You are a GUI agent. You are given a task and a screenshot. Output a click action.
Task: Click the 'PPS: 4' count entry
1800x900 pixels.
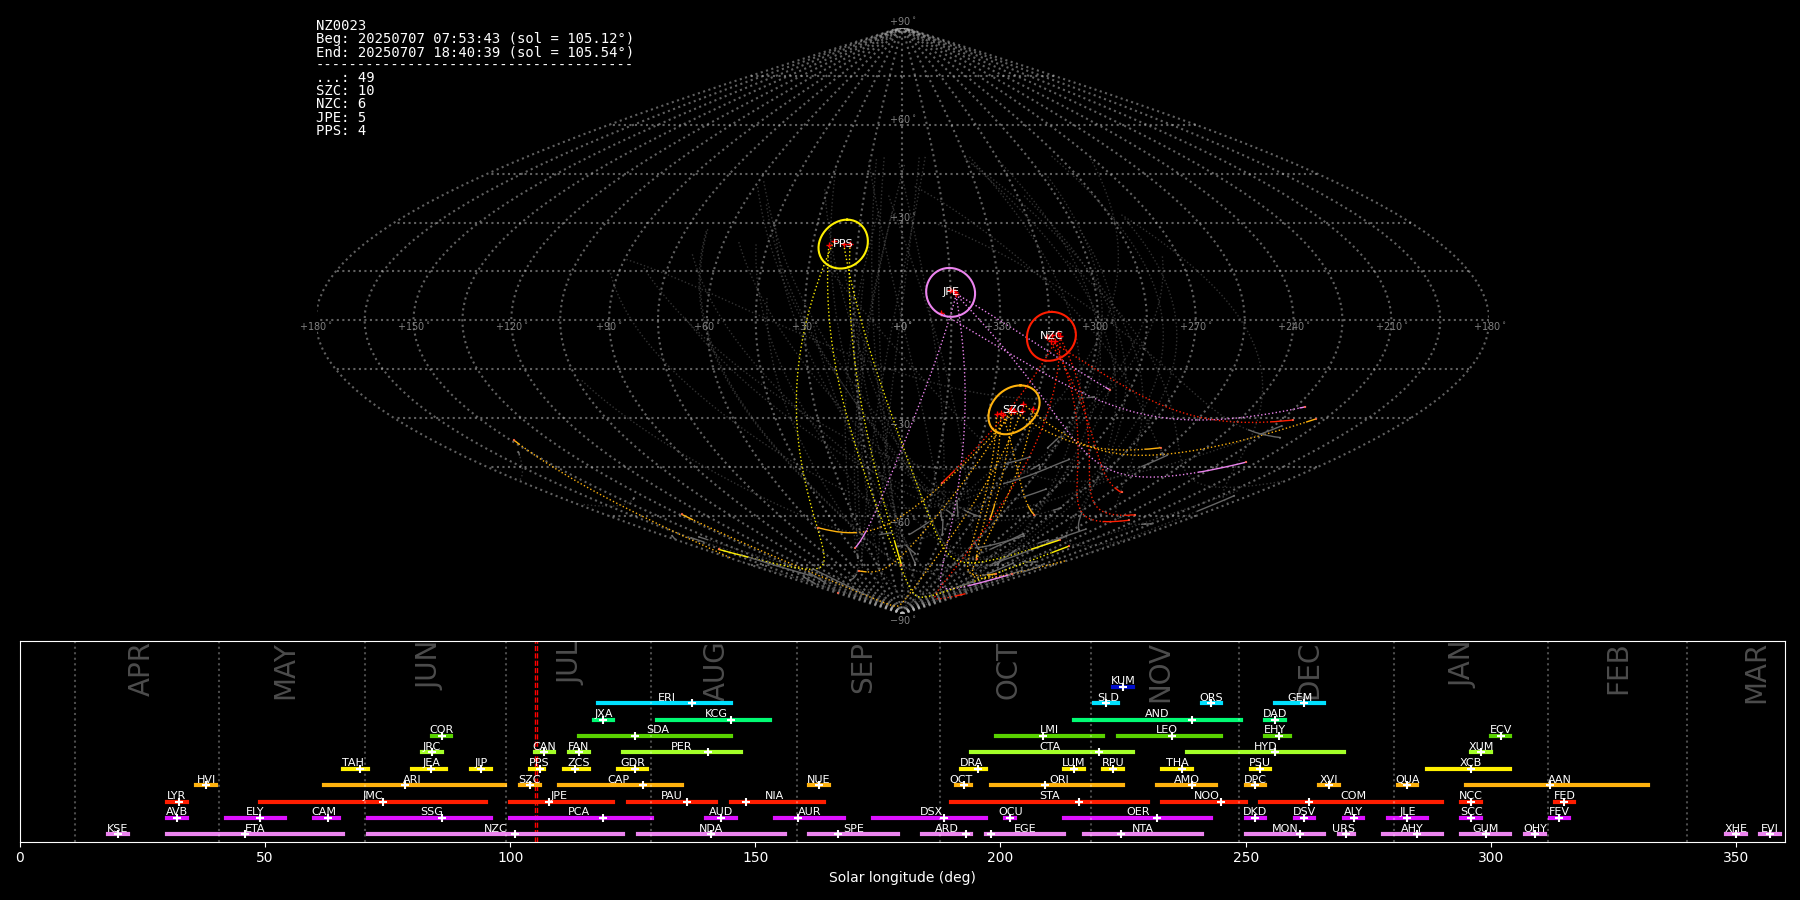coord(341,130)
